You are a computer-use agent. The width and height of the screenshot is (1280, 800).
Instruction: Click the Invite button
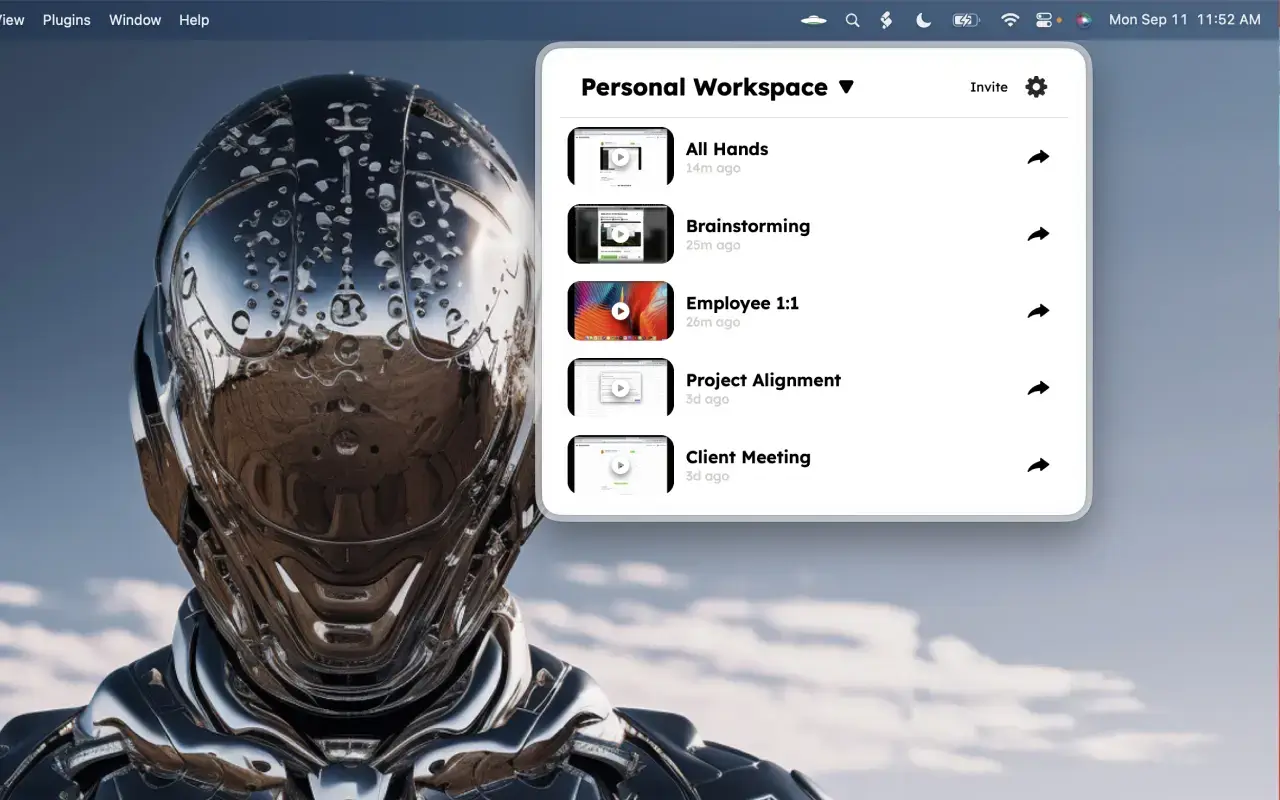(x=988, y=87)
